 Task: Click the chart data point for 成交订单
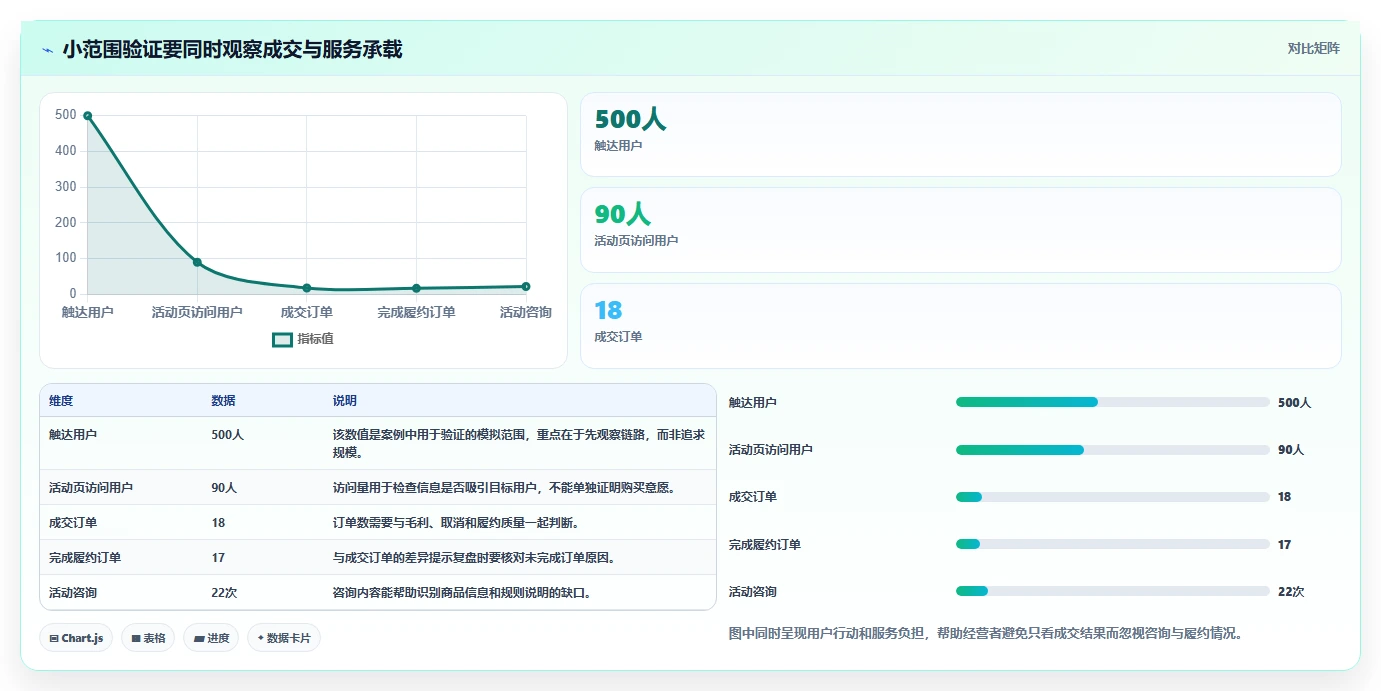[x=307, y=288]
